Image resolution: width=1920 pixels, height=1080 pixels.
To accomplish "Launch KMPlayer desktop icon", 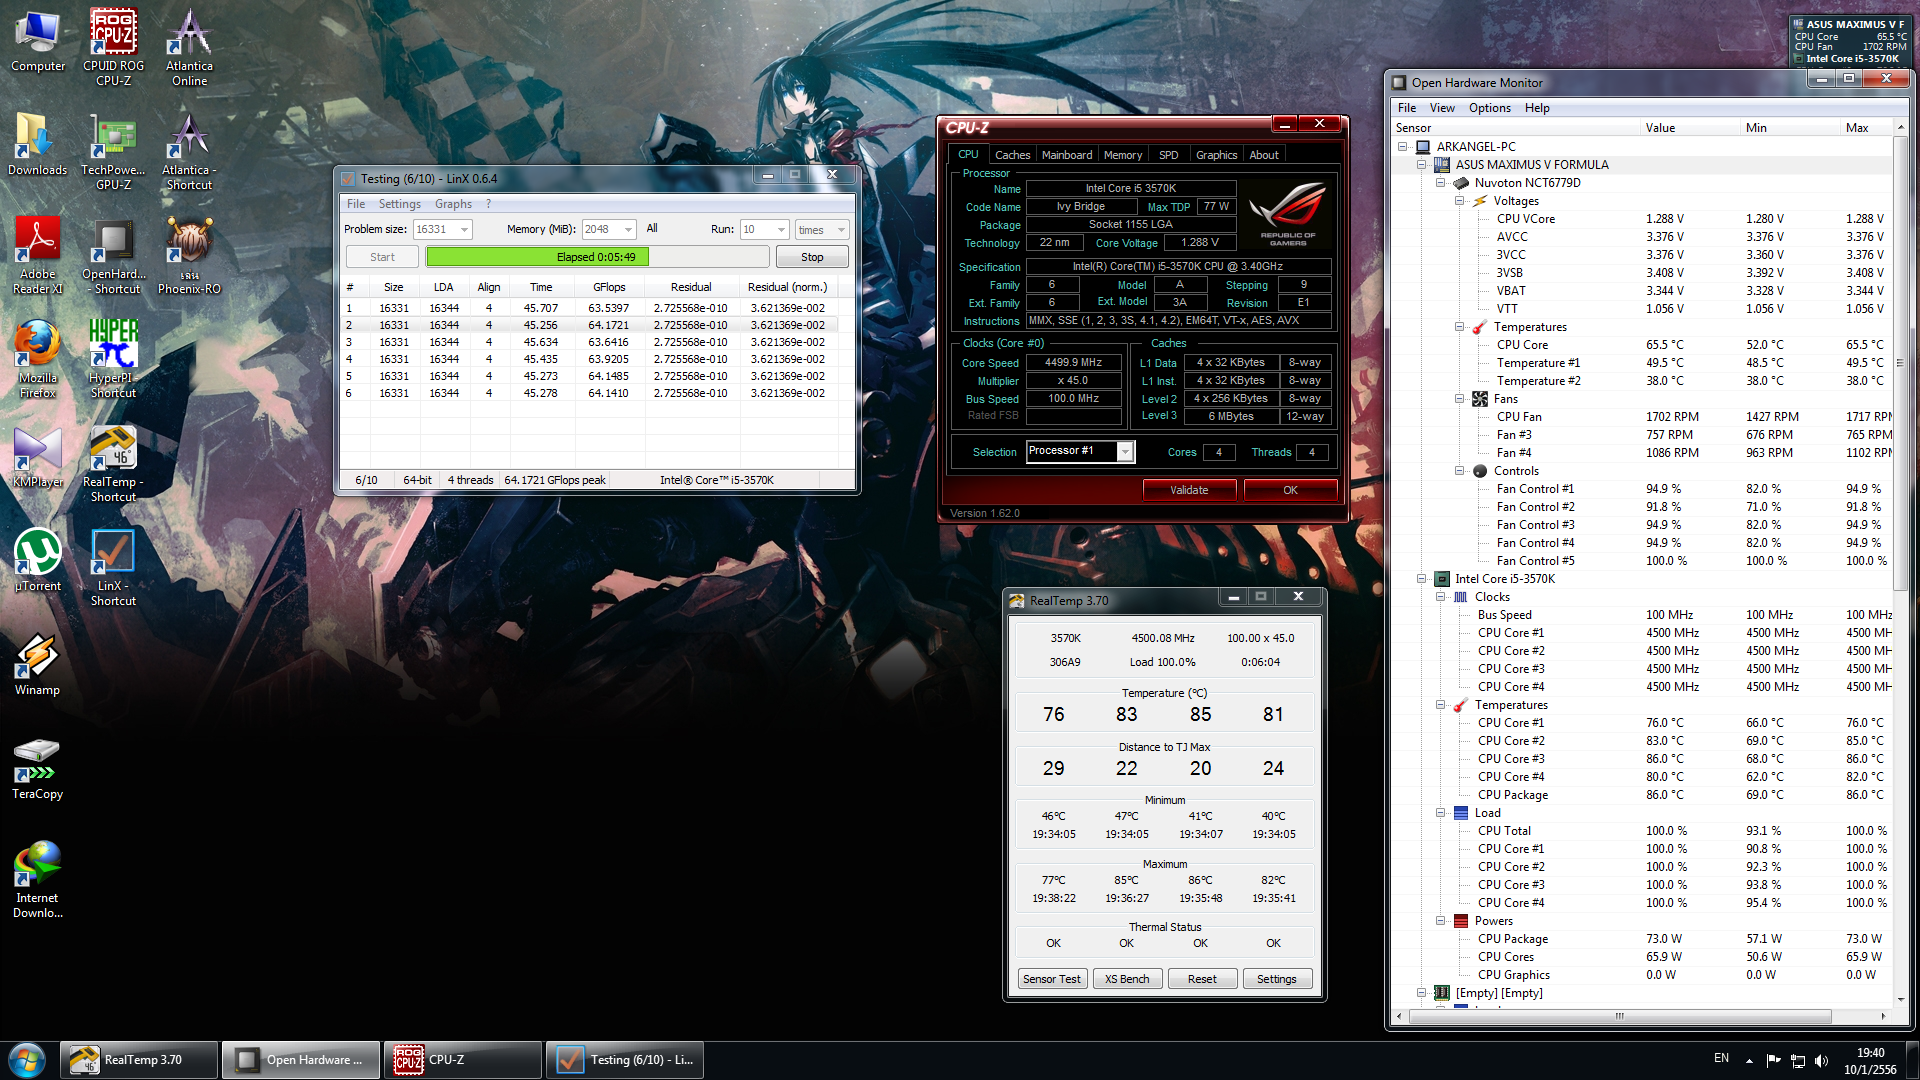I will (38, 456).
